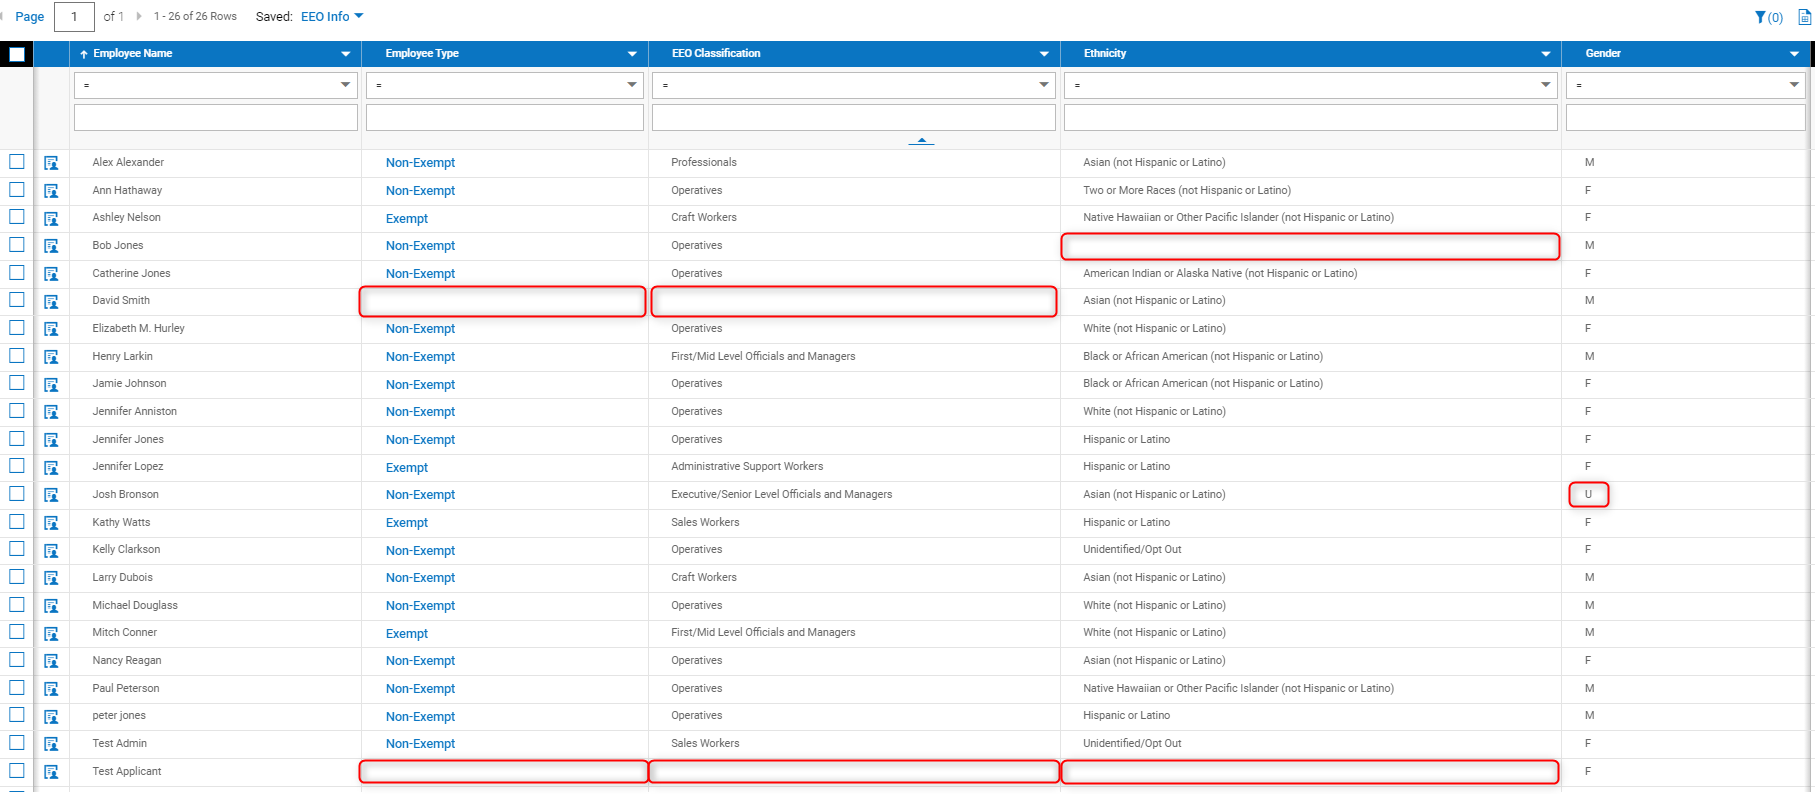The image size is (1815, 794).
Task: Open EEO Classification column header menu arrow
Action: pos(1044,54)
